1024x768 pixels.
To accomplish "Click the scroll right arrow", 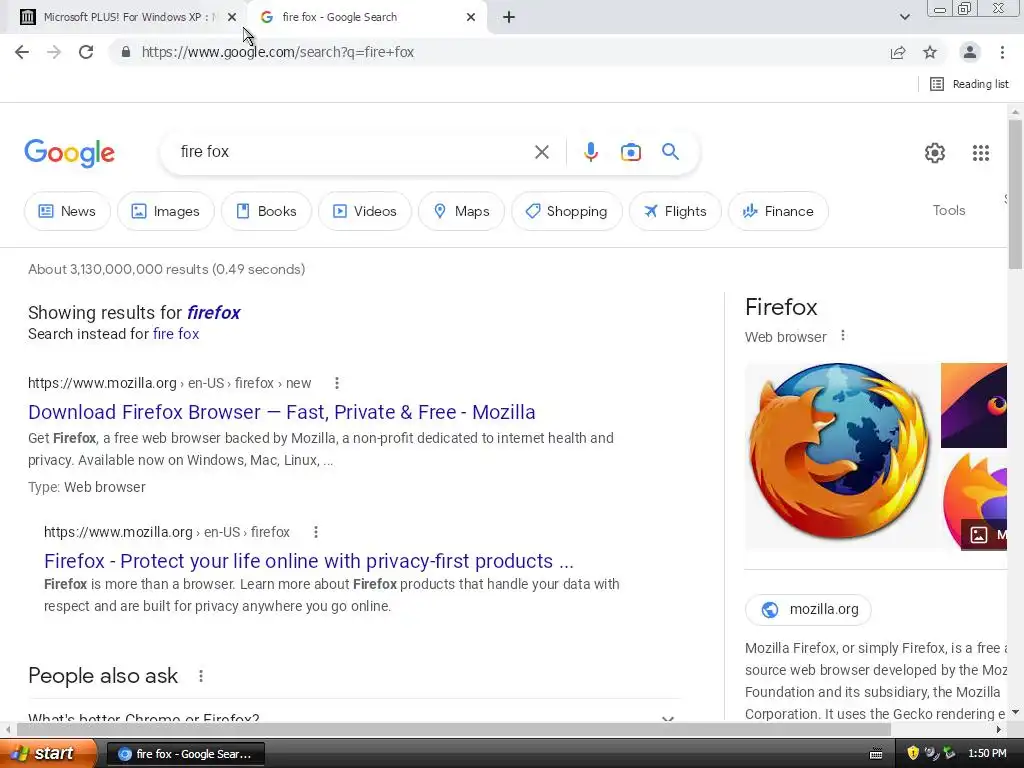I will (999, 729).
